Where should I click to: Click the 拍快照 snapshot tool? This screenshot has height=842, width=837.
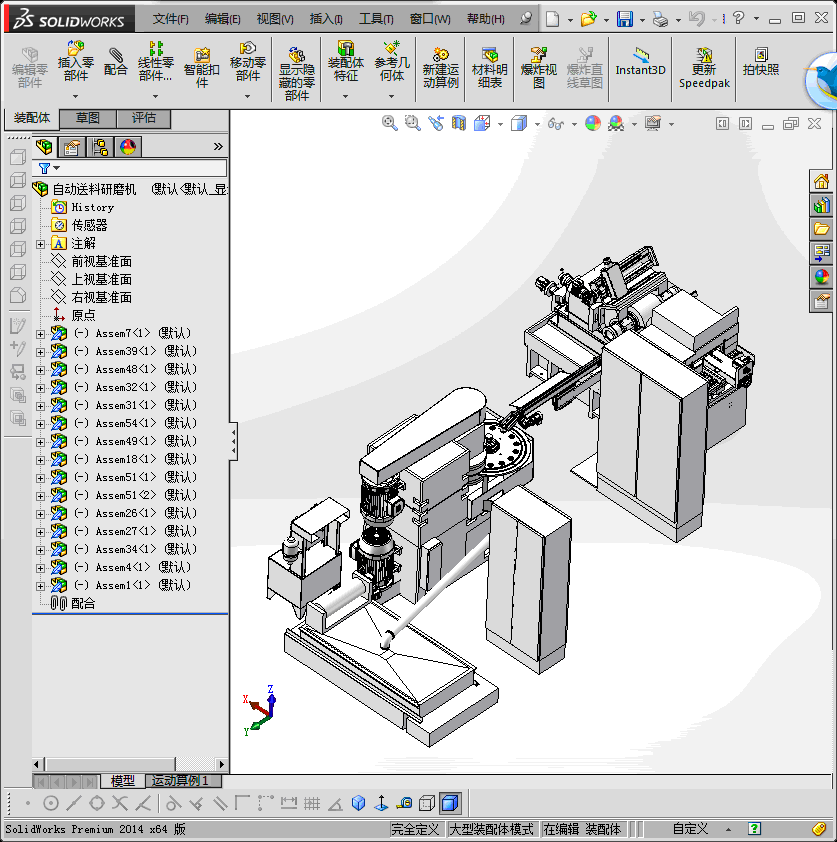[x=761, y=62]
